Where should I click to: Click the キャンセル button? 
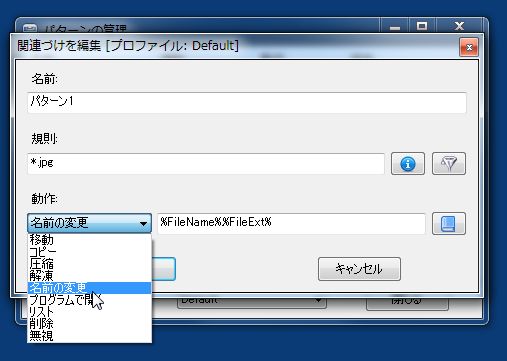(x=359, y=269)
